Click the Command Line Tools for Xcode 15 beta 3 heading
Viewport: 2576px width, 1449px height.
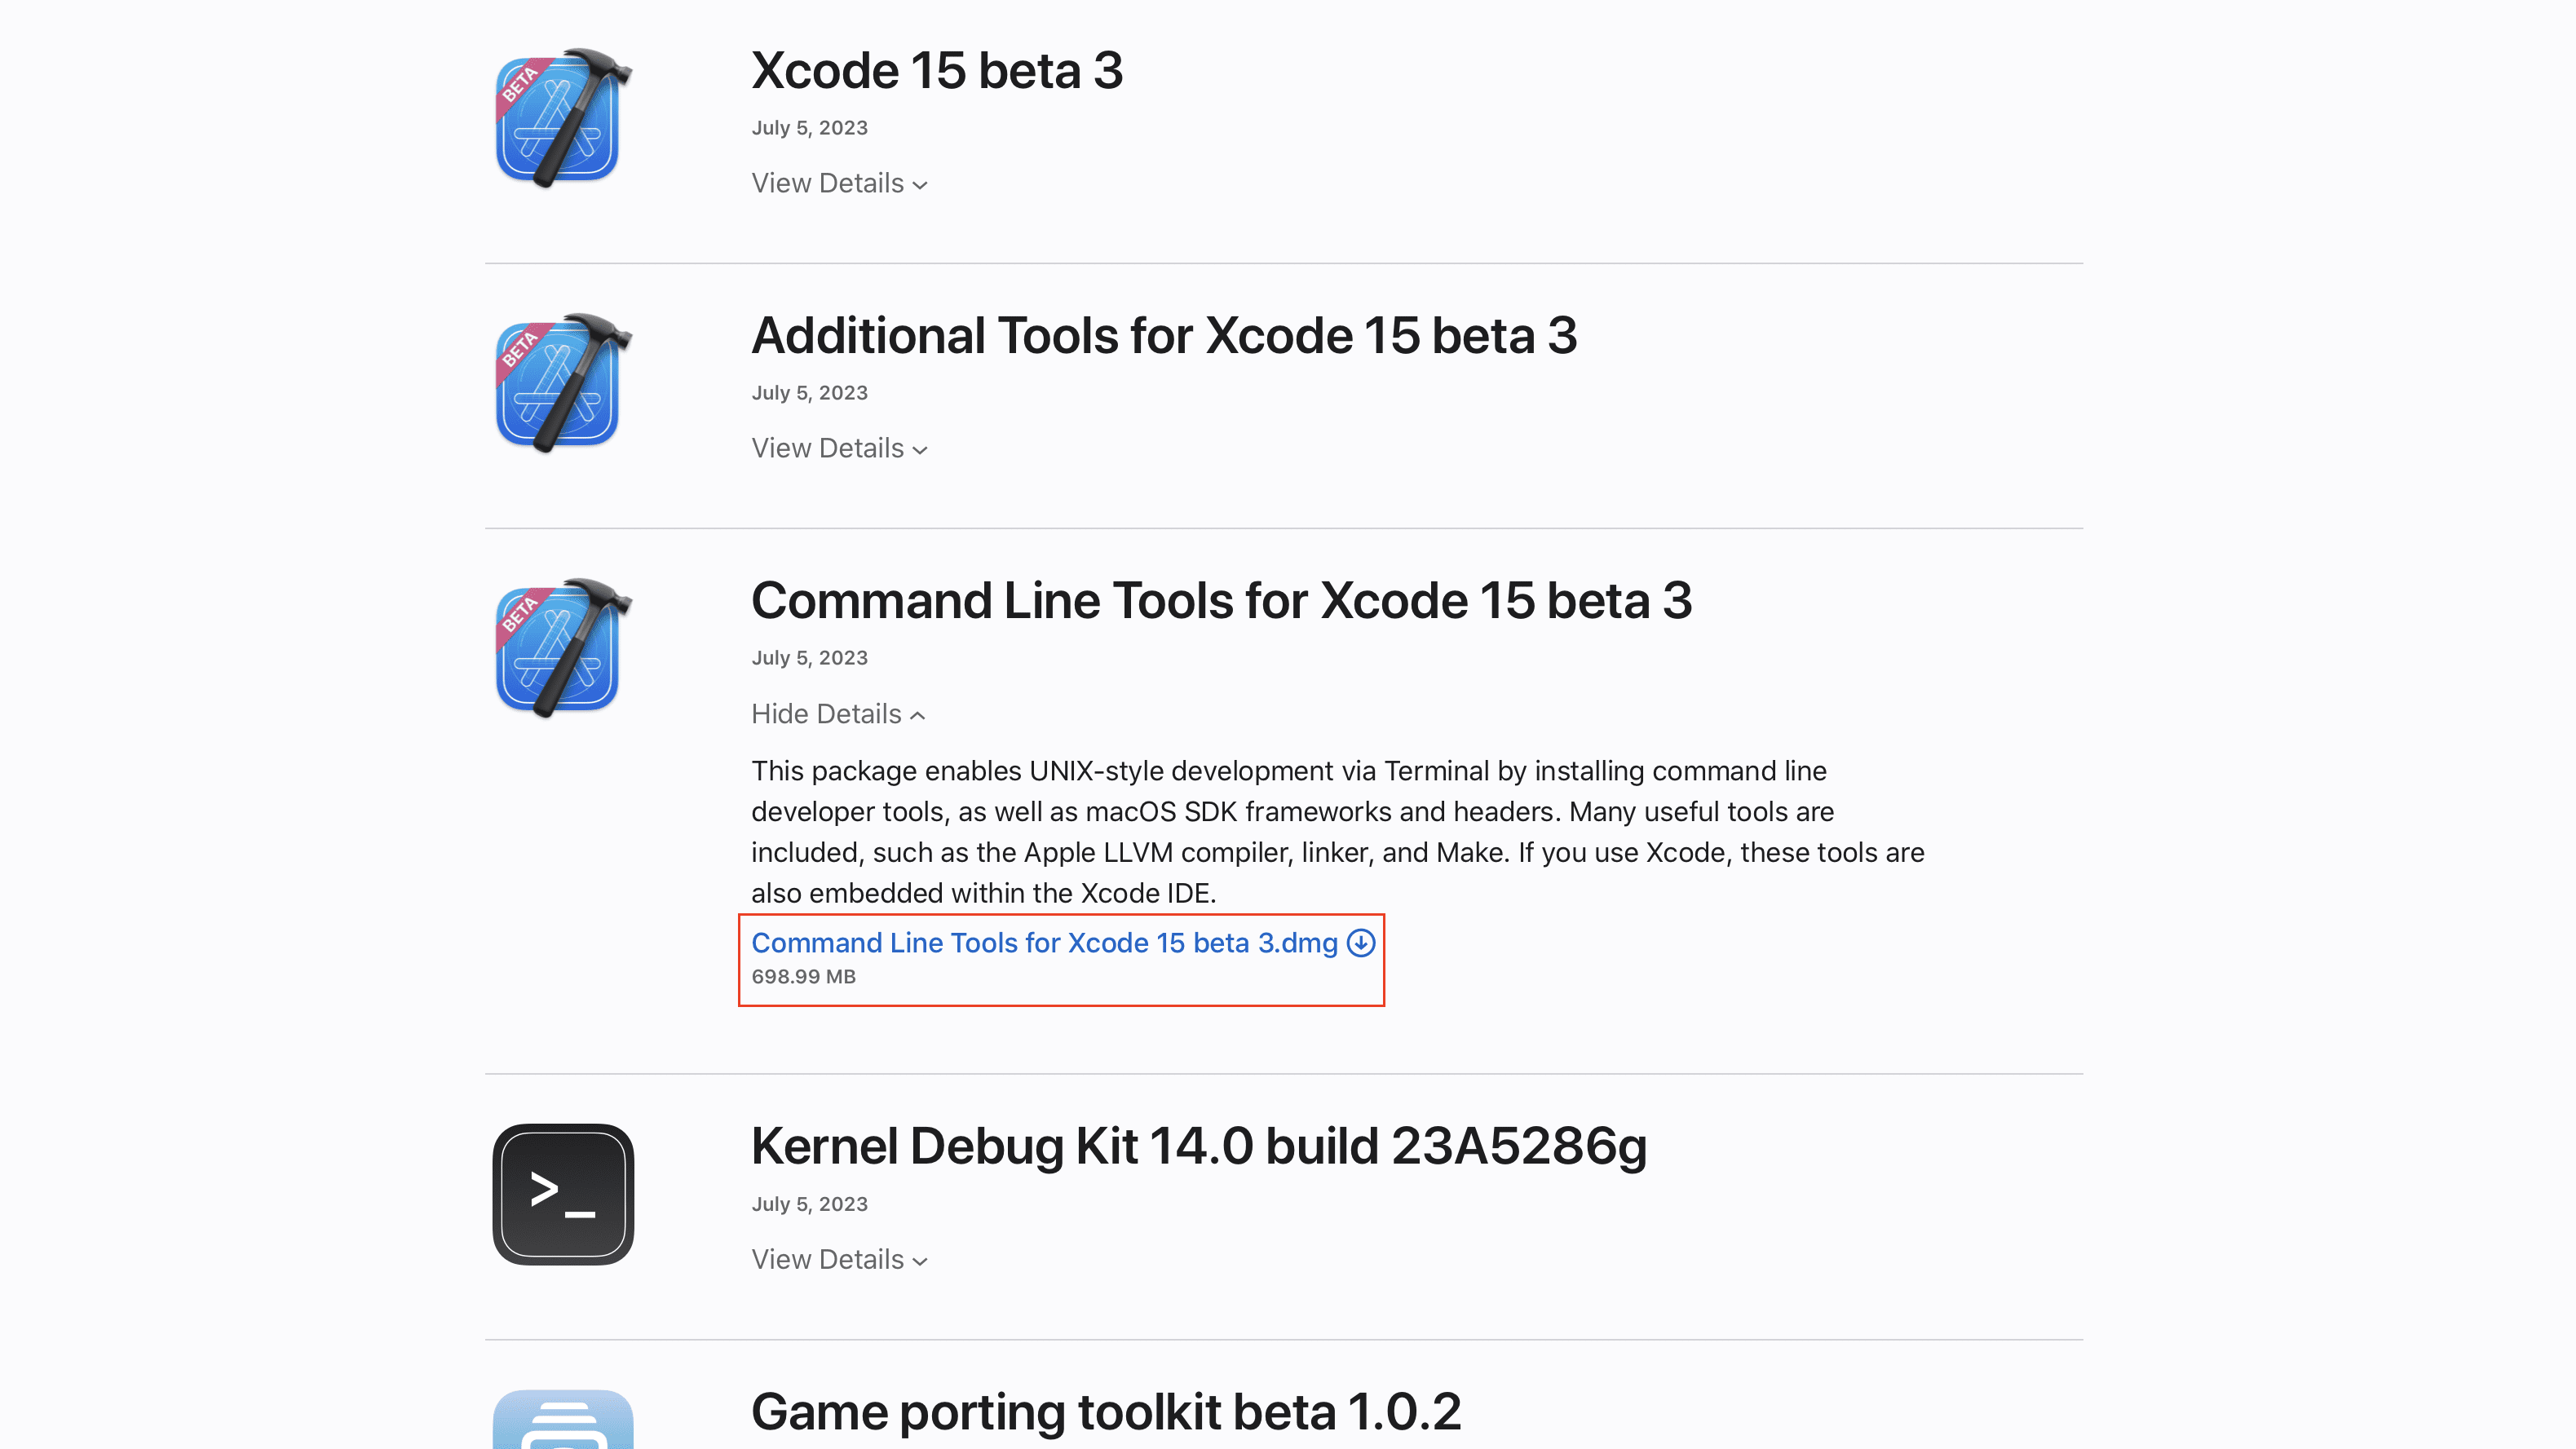[1221, 601]
